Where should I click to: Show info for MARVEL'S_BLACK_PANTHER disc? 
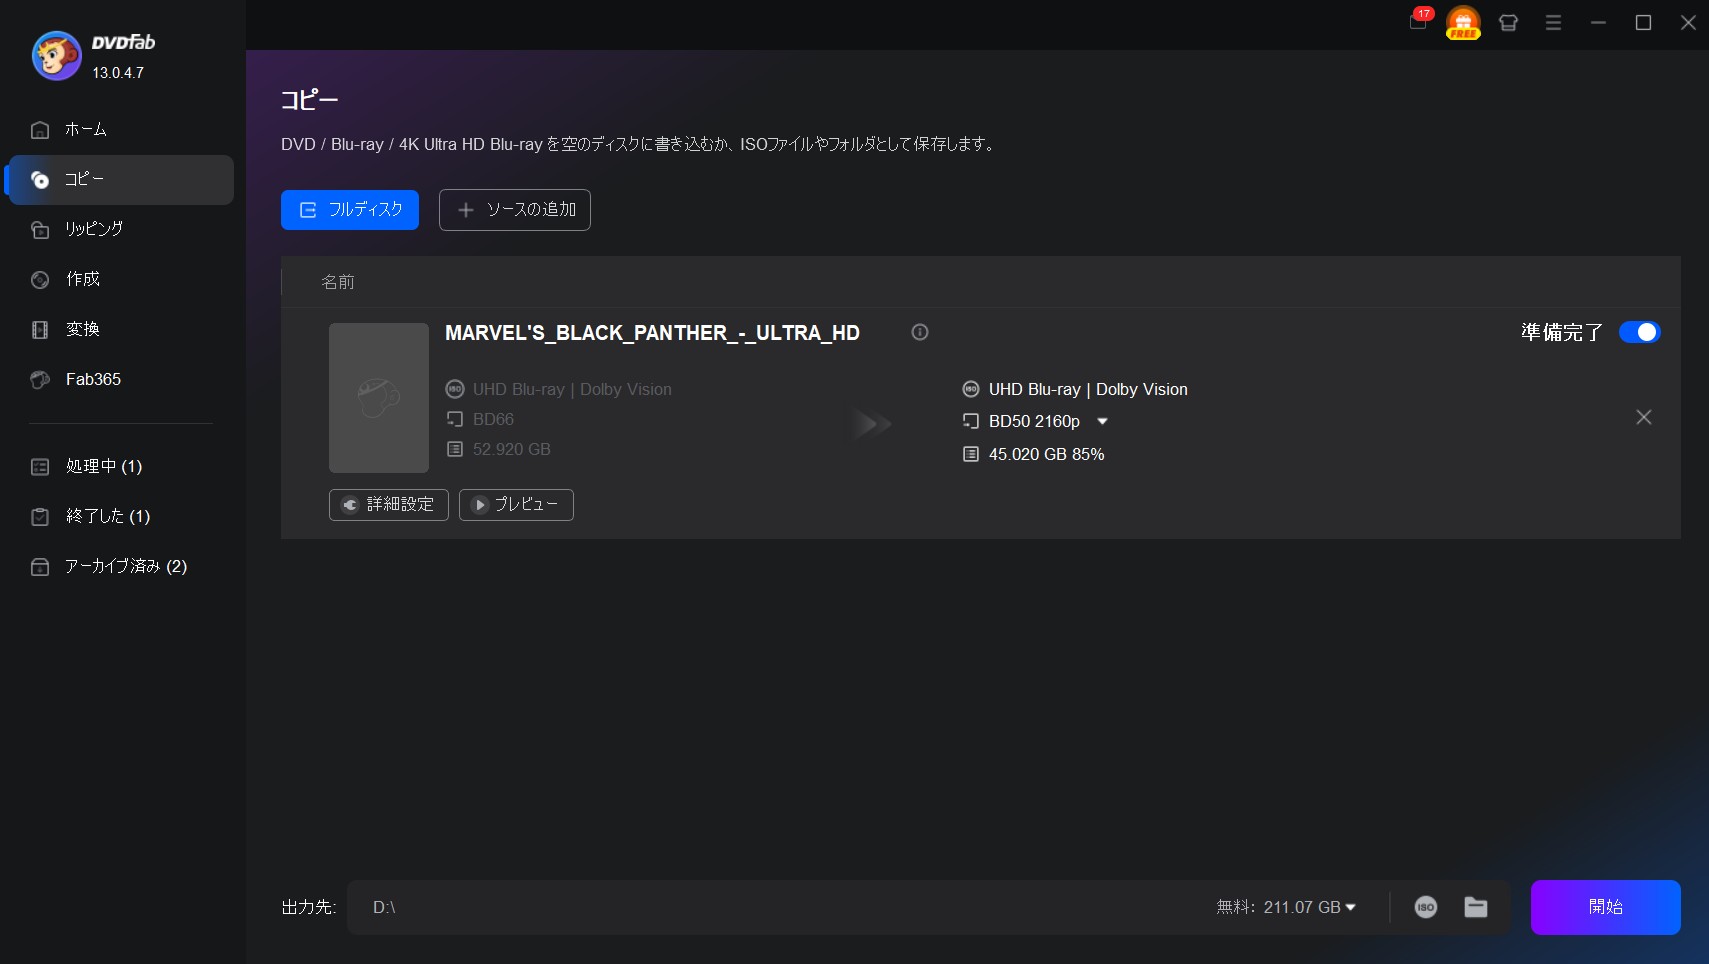920,332
